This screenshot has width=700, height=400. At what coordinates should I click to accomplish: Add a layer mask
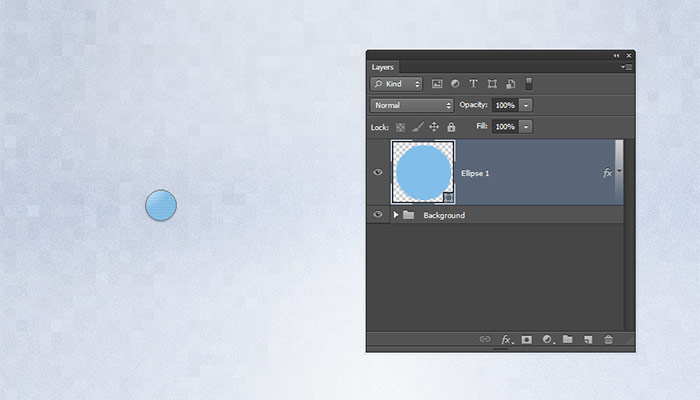pyautogui.click(x=527, y=340)
